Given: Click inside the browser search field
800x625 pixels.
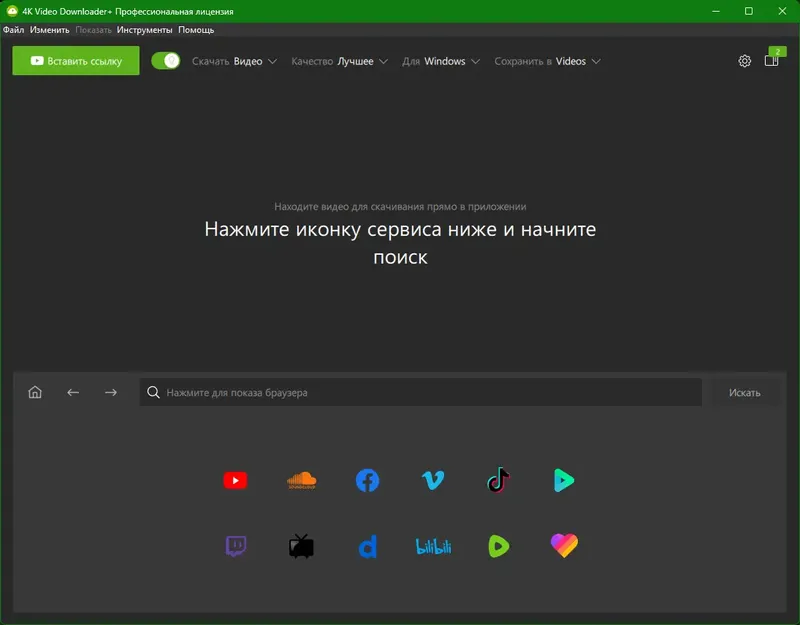Looking at the screenshot, I should (x=420, y=392).
